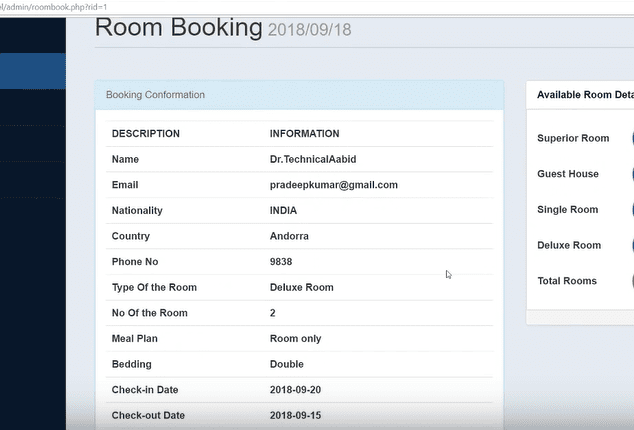
Task: Click the Deluxe Room value in Type row
Action: [302, 288]
